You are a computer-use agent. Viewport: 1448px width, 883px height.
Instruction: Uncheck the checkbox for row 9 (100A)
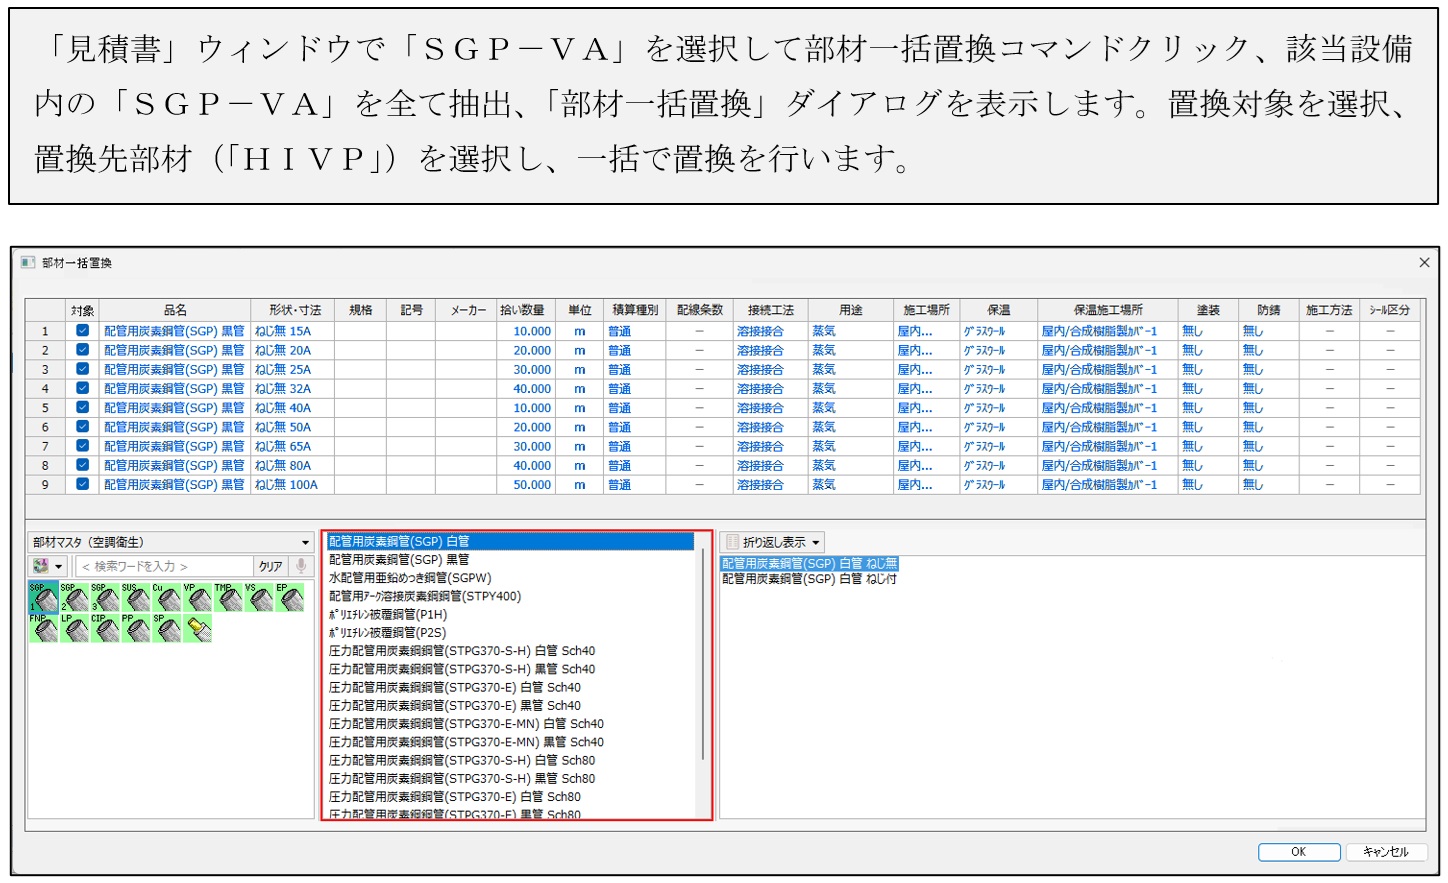click(82, 485)
